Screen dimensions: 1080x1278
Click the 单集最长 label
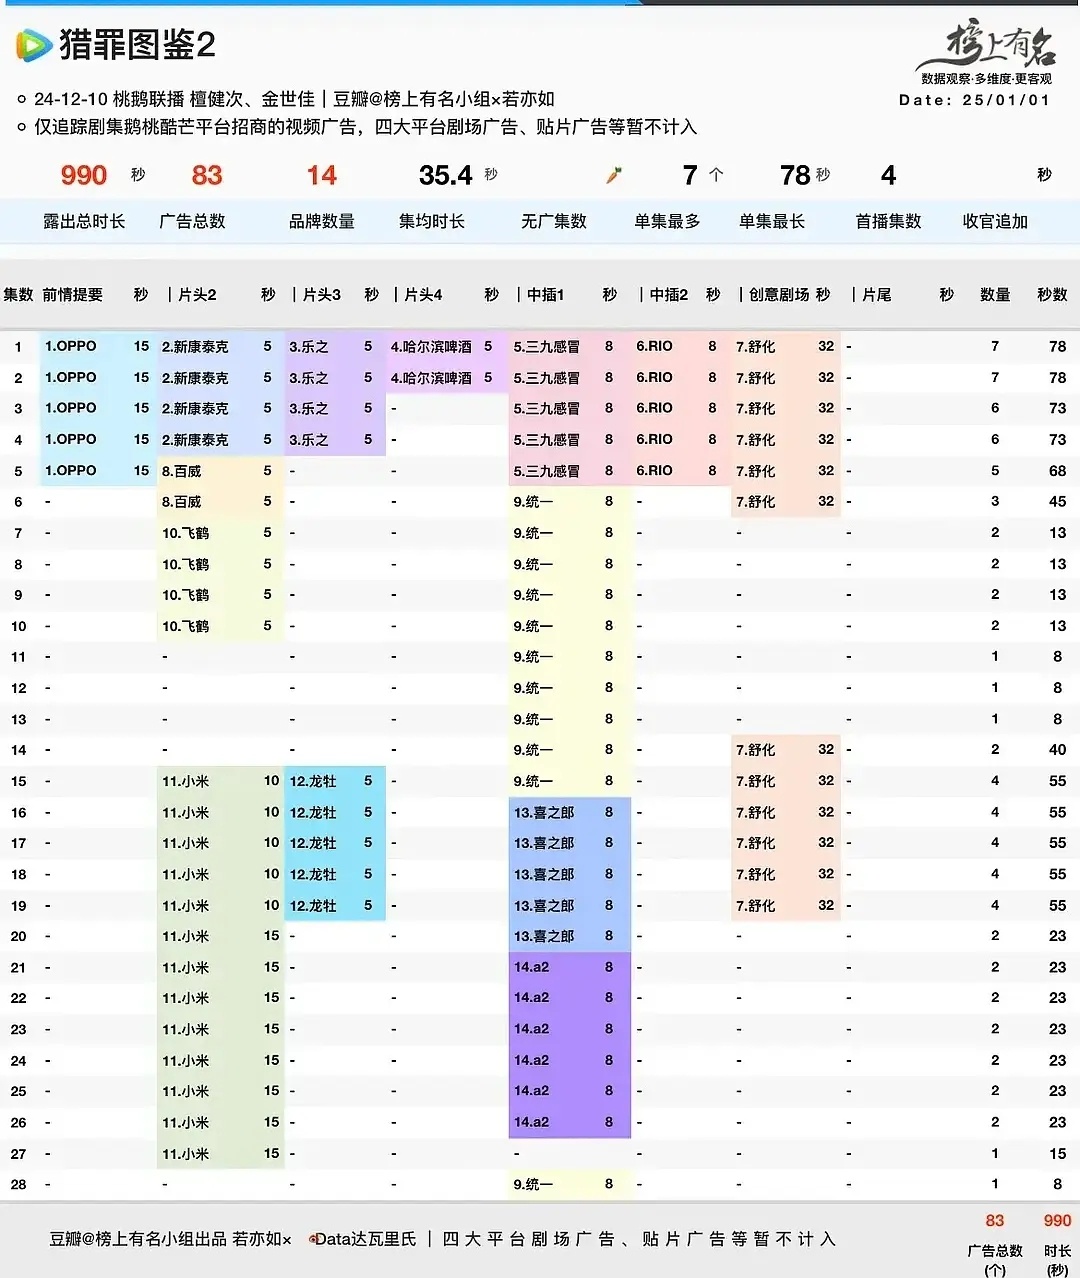(772, 221)
